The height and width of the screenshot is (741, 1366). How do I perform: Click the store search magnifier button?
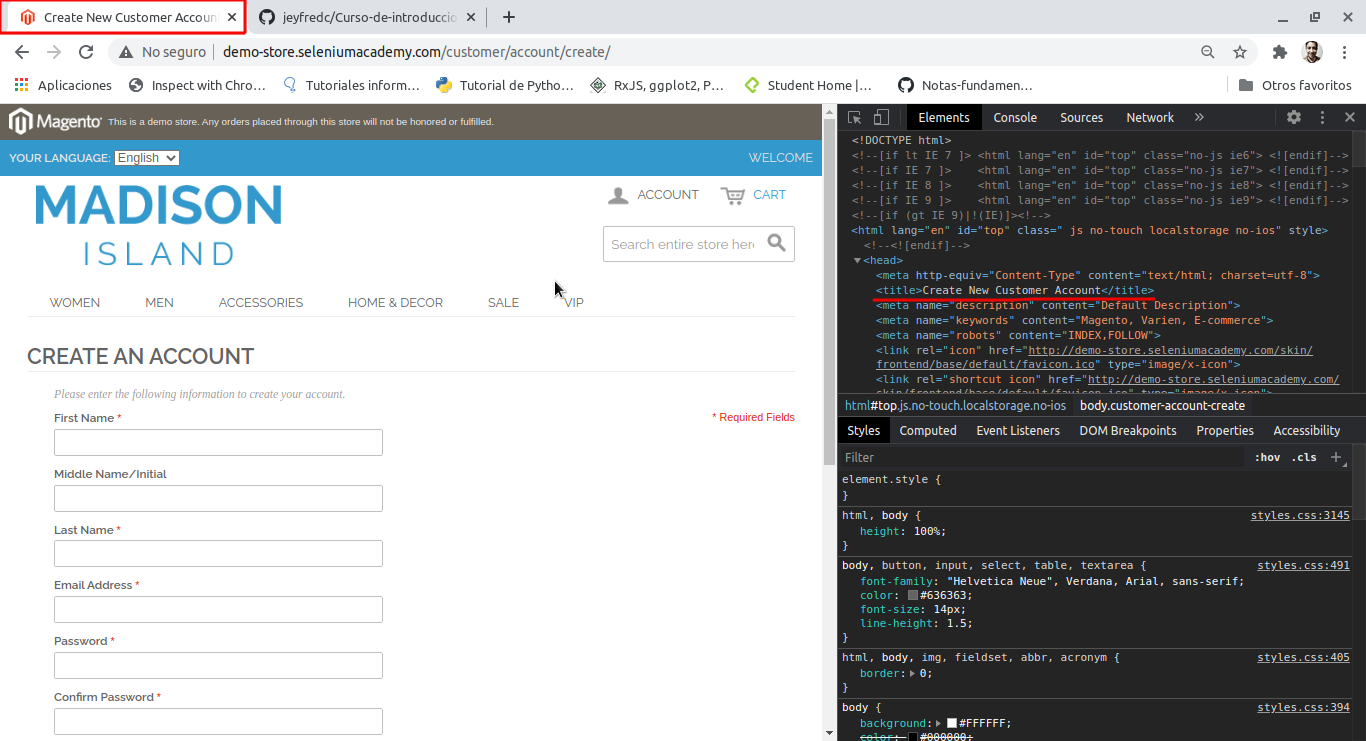click(x=776, y=243)
